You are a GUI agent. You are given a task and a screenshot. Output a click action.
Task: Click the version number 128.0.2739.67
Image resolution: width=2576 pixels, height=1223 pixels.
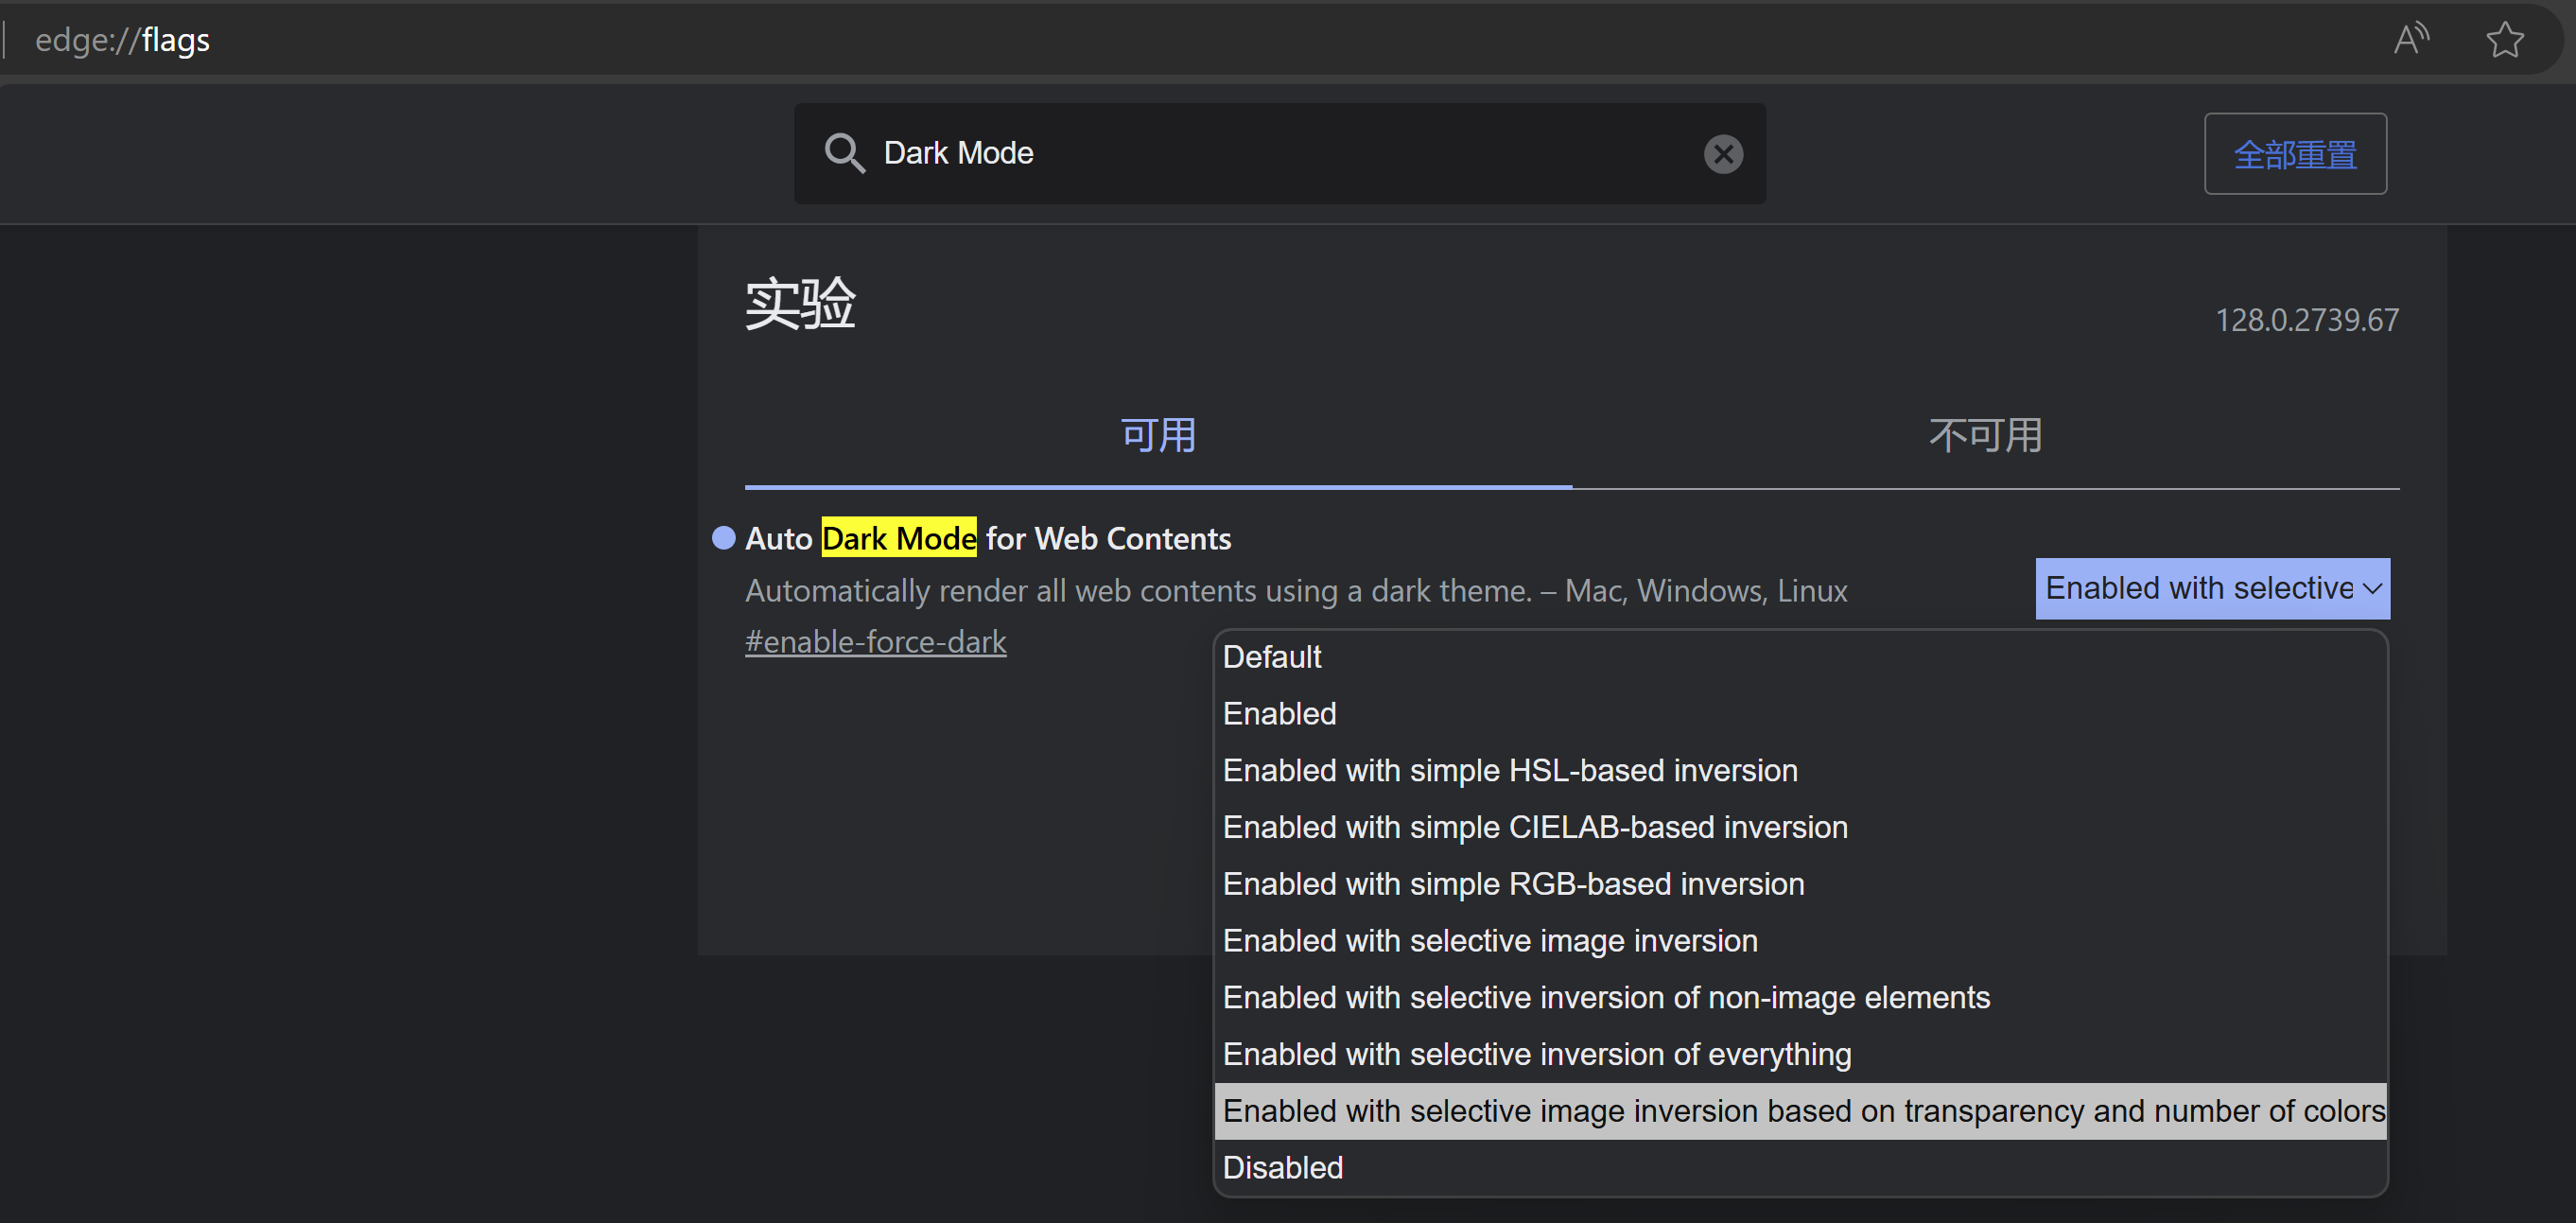[2306, 320]
